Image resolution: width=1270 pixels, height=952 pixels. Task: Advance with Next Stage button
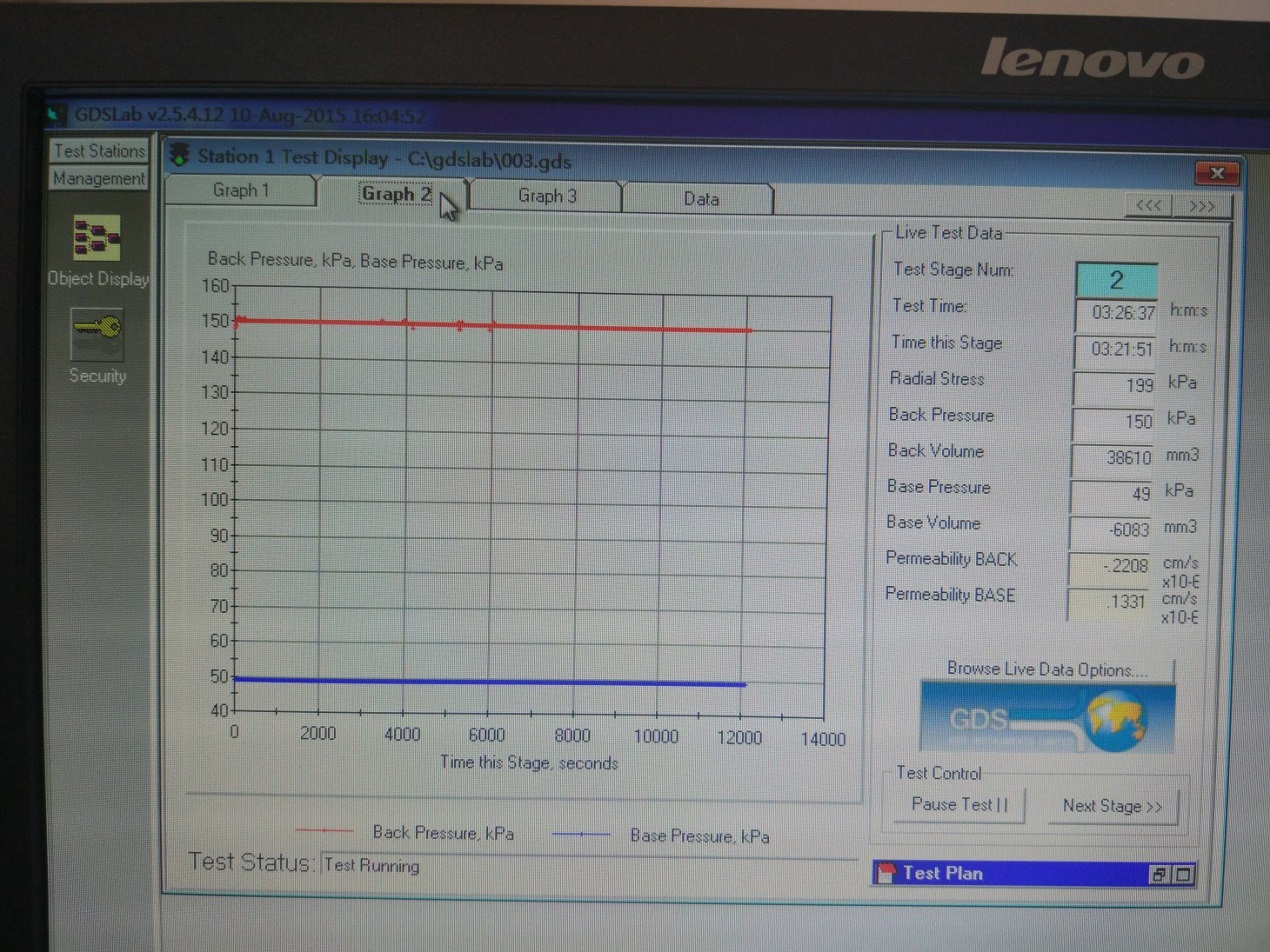(x=1112, y=806)
